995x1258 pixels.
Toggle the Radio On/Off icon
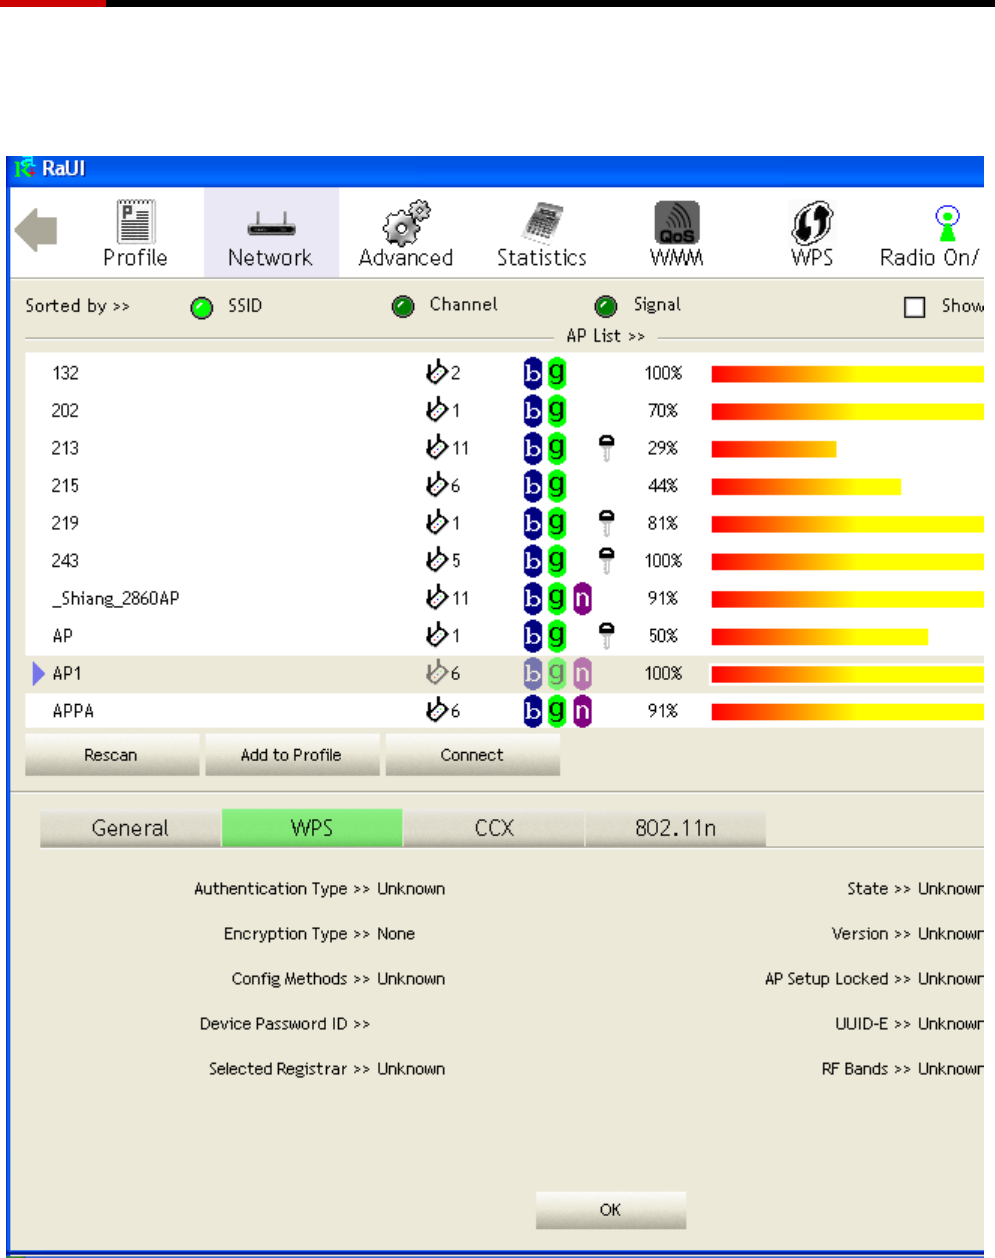point(946,222)
